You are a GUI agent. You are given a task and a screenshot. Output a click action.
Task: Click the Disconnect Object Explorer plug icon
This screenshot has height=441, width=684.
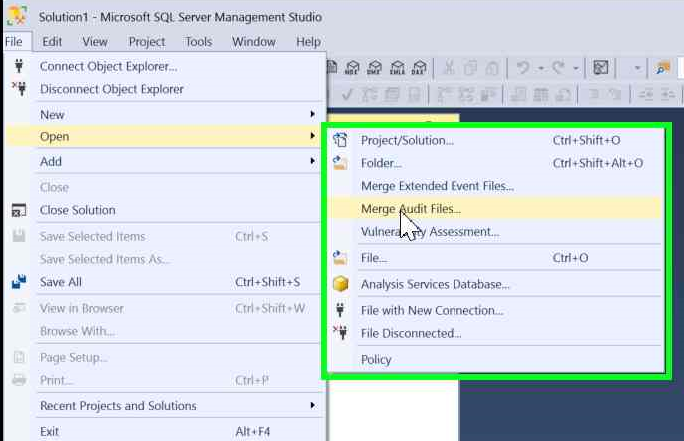click(19, 89)
